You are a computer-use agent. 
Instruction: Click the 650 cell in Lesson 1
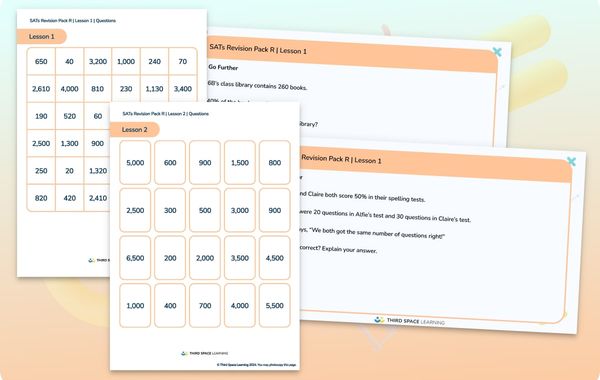coord(41,61)
